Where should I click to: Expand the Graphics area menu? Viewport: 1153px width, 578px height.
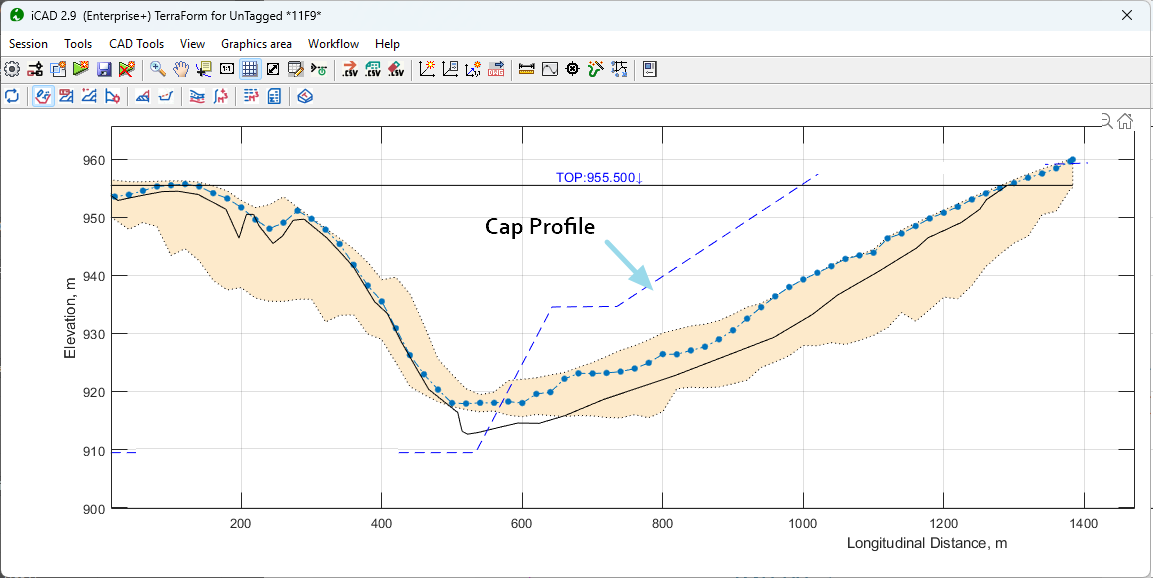256,44
